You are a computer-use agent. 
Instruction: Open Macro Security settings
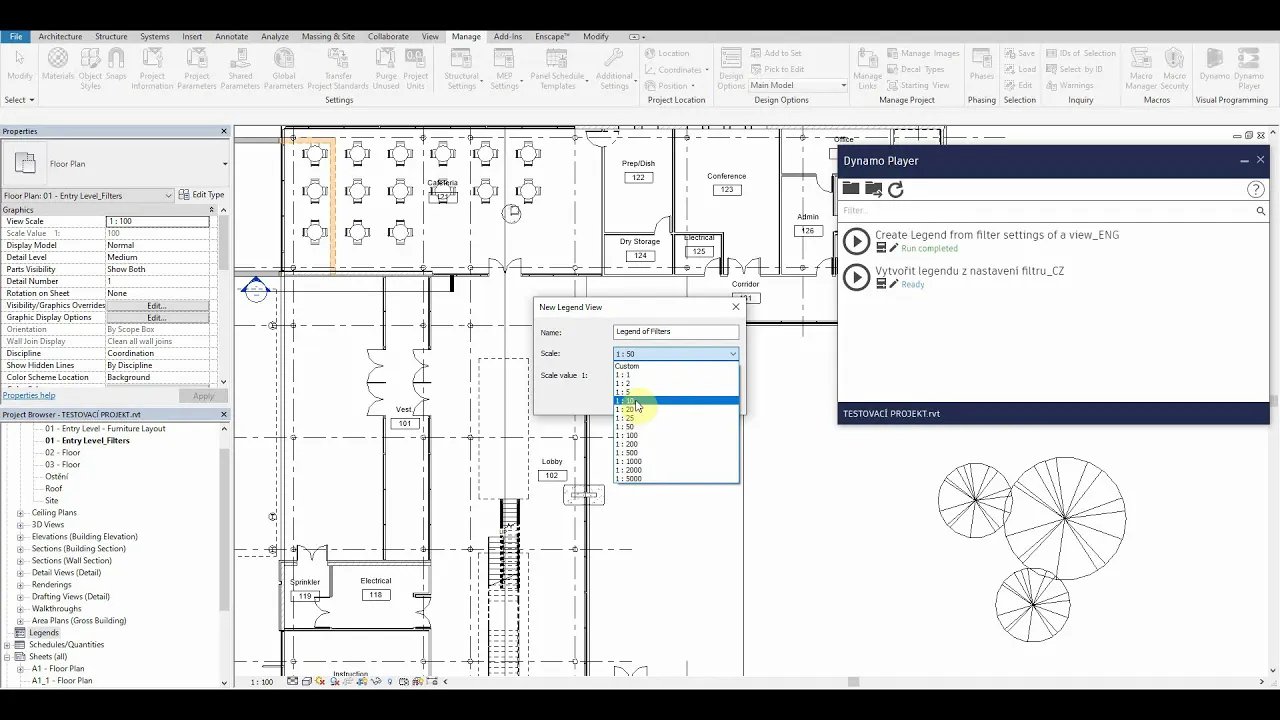(x=1174, y=67)
